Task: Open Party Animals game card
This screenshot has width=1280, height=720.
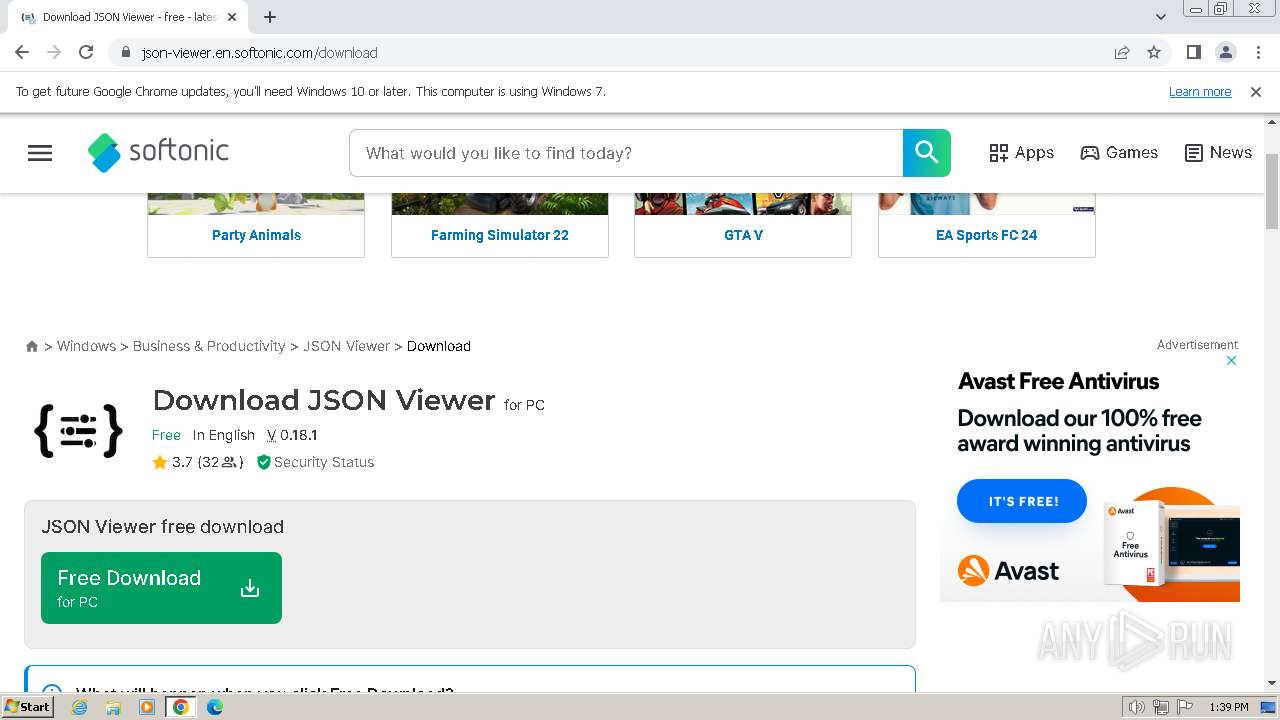Action: tap(256, 225)
